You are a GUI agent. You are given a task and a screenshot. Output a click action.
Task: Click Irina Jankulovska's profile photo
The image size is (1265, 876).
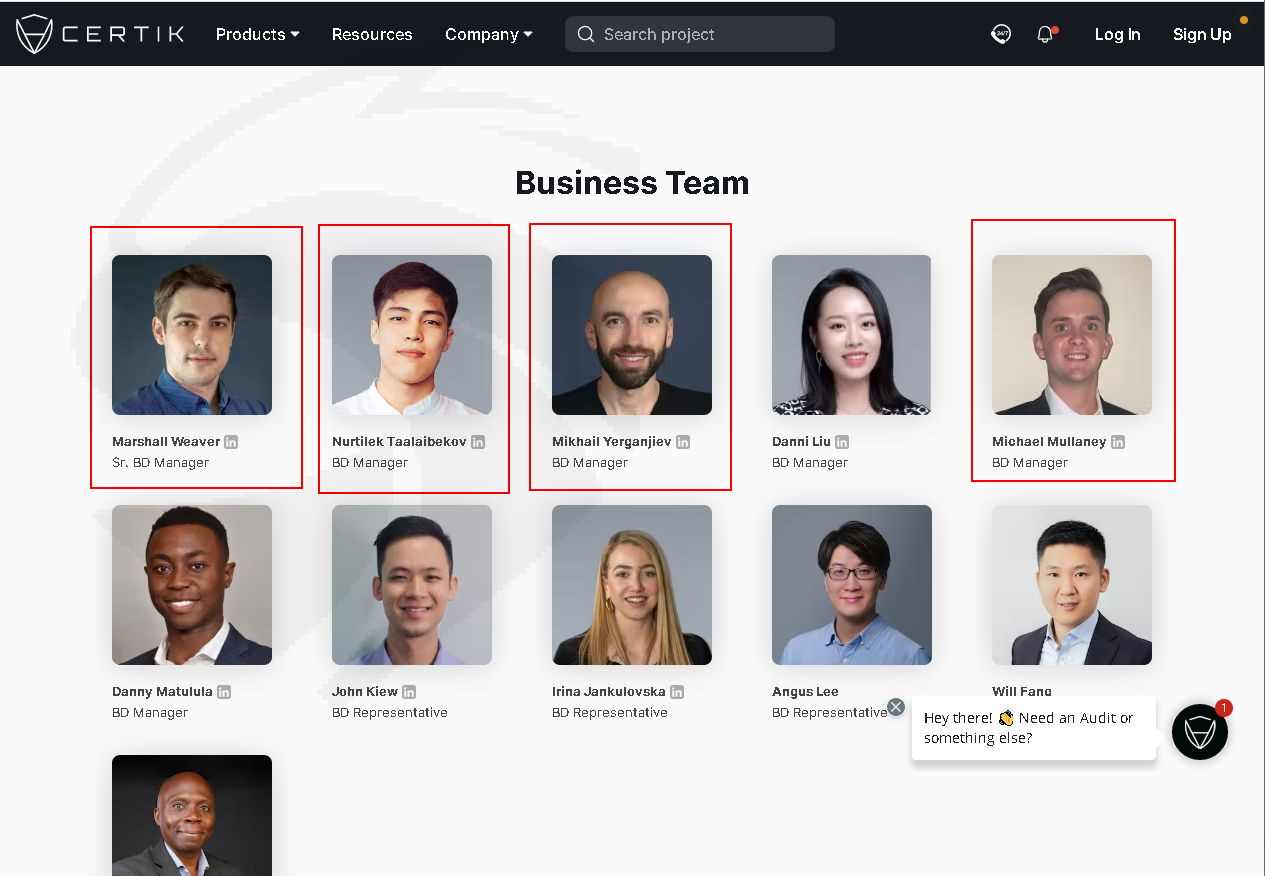632,585
